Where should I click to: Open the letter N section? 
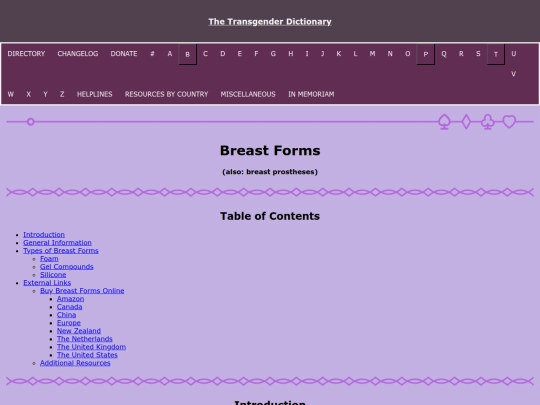coord(390,54)
